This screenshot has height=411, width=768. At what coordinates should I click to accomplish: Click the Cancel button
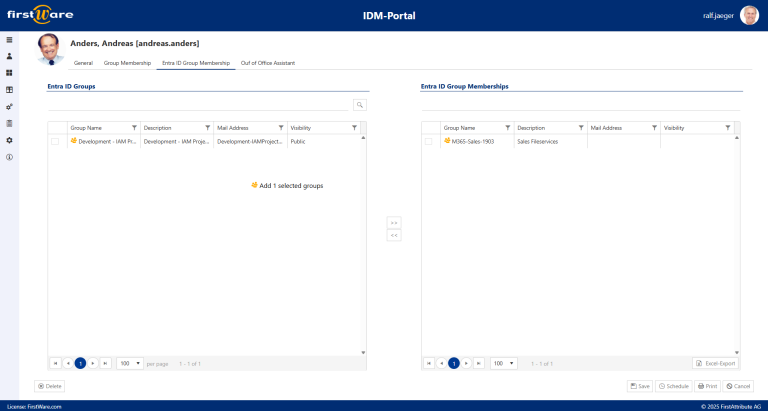738,386
